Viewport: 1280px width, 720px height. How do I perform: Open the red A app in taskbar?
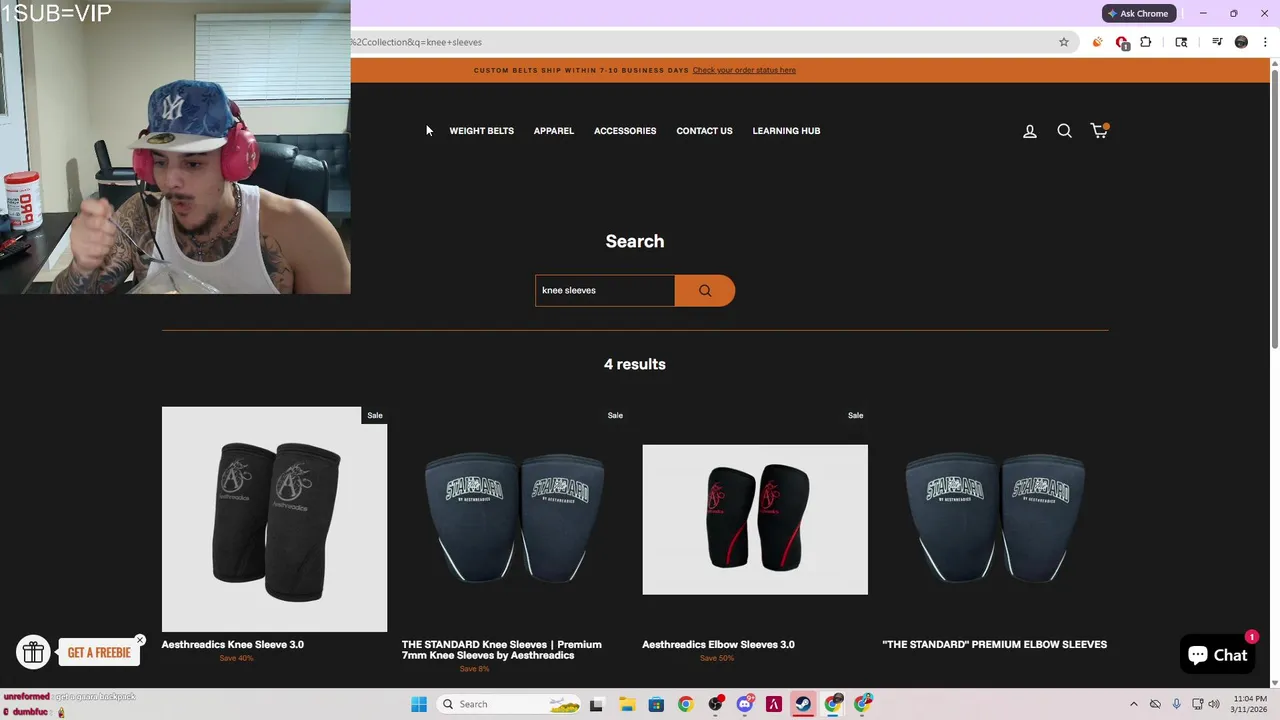pyautogui.click(x=774, y=704)
